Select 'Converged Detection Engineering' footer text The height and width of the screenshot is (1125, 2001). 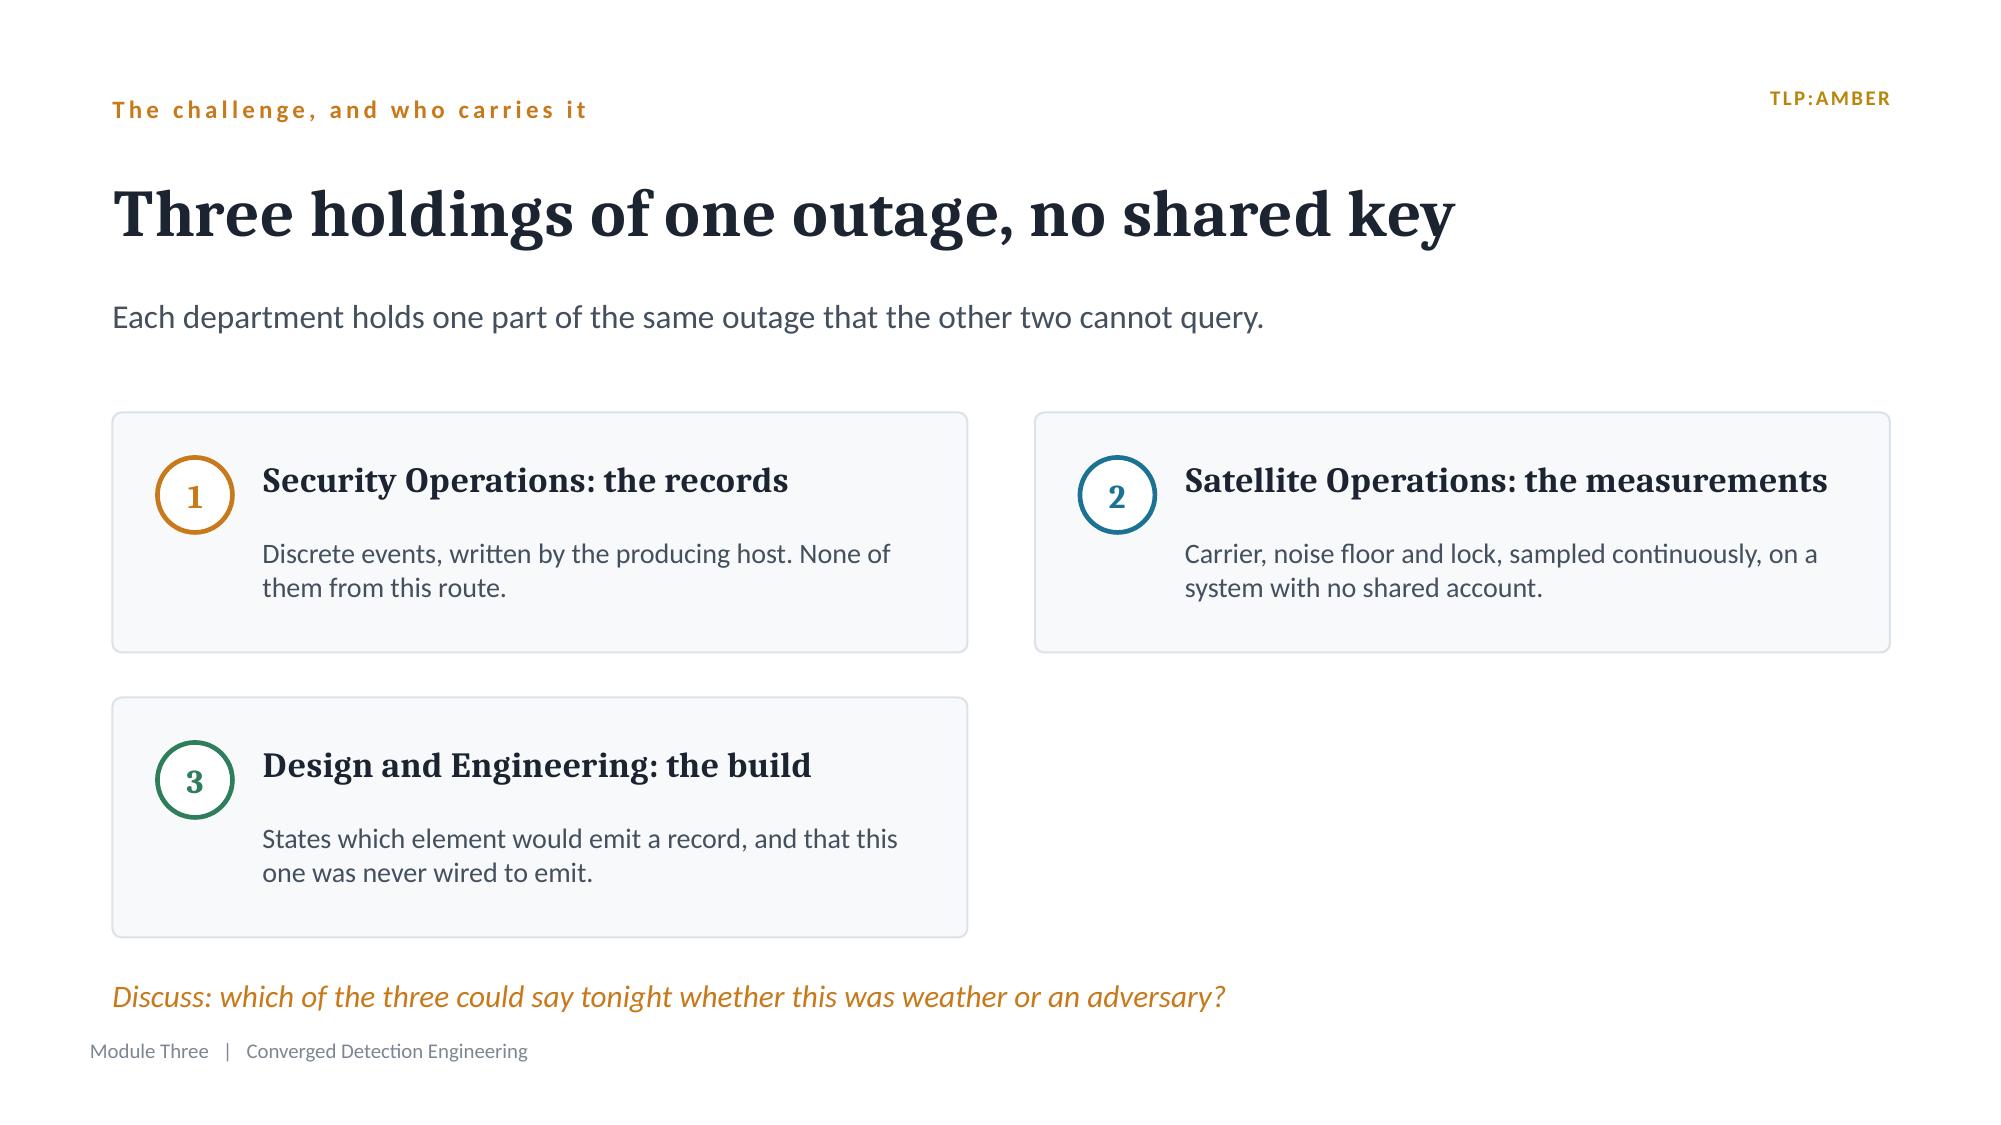pos(387,1051)
